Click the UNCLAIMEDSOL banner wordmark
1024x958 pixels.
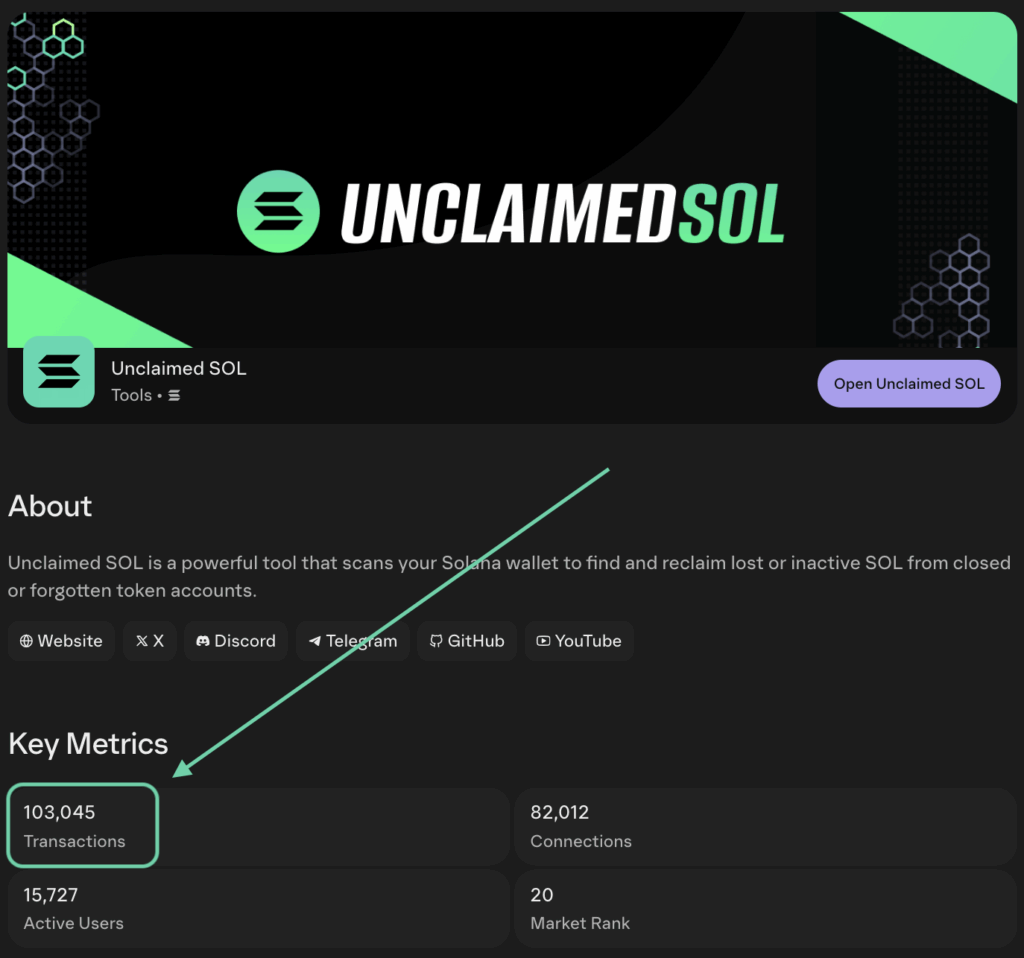[x=562, y=214]
